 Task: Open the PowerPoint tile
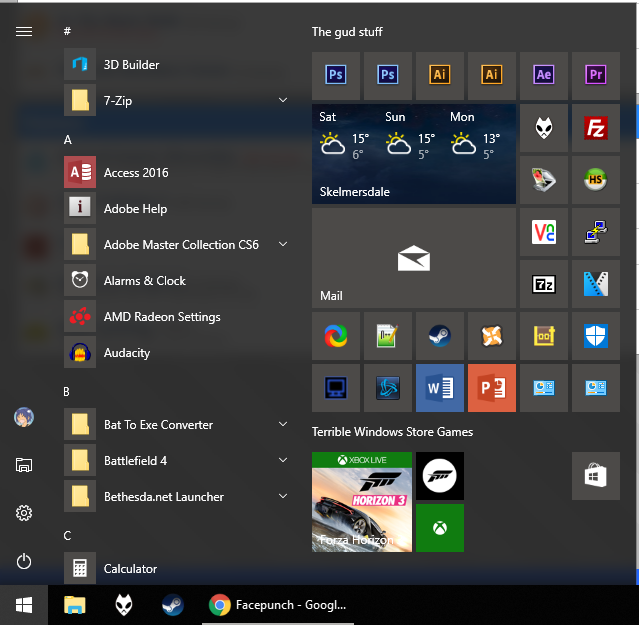pos(492,388)
